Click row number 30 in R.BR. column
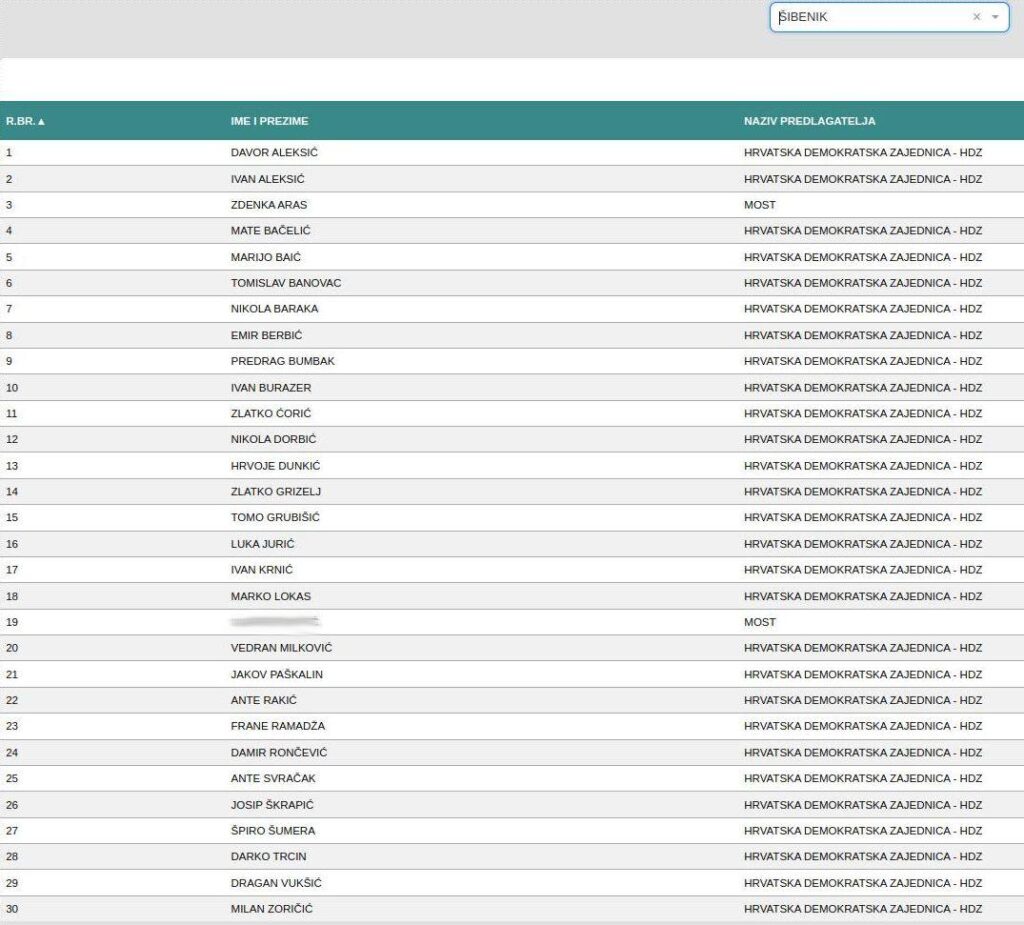The image size is (1024, 925). pyautogui.click(x=12, y=908)
